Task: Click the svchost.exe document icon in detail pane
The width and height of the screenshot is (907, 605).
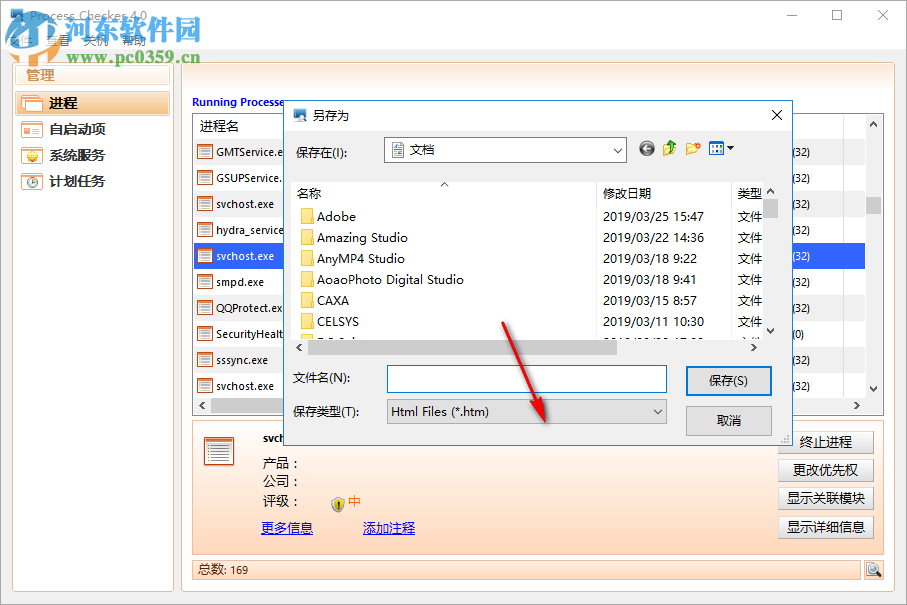Action: [x=218, y=450]
